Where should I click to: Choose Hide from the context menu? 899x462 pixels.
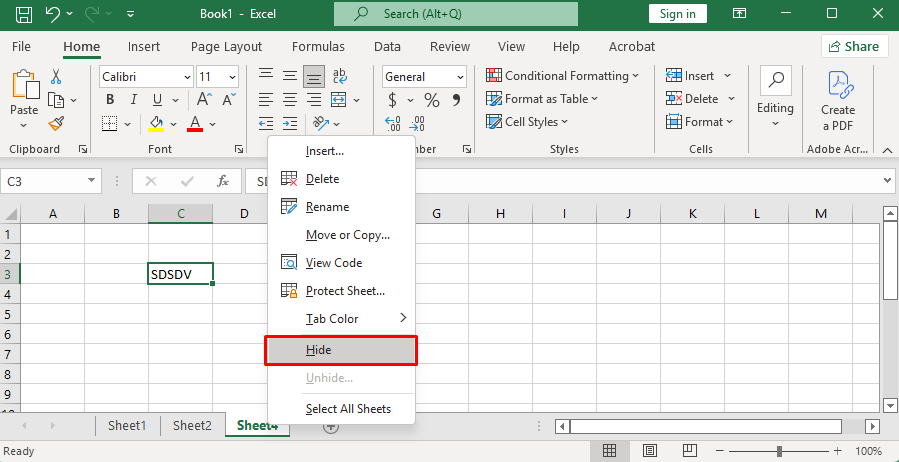pos(340,350)
